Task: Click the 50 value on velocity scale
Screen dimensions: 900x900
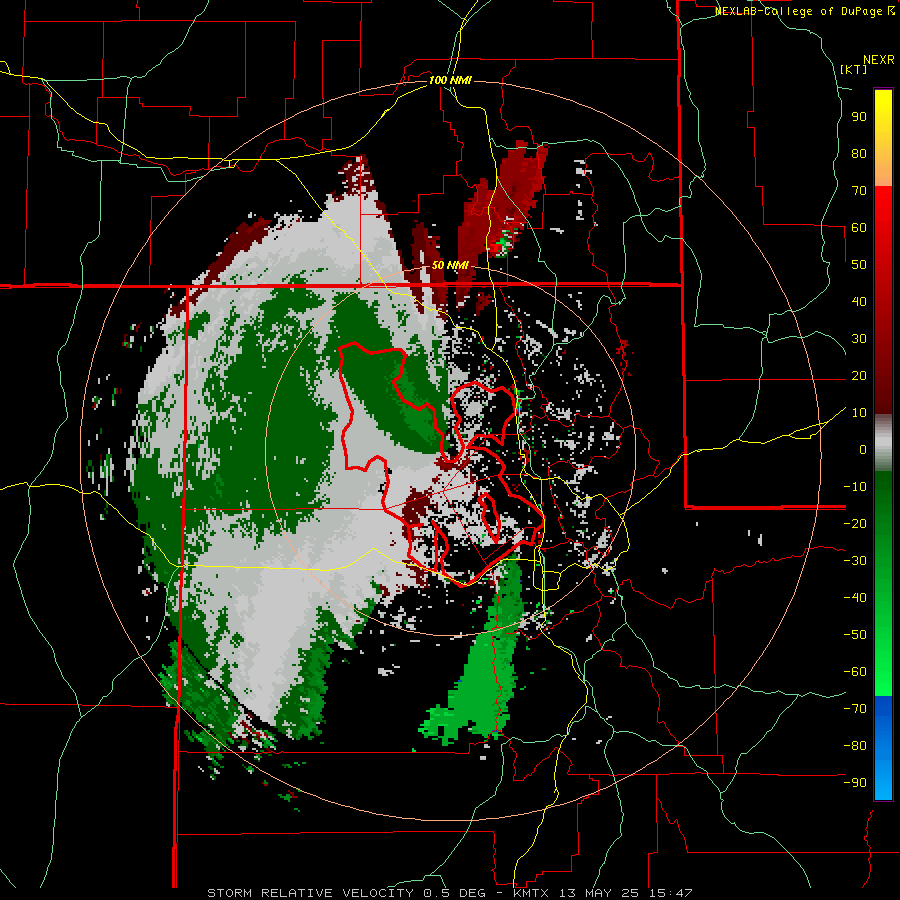Action: [x=859, y=265]
